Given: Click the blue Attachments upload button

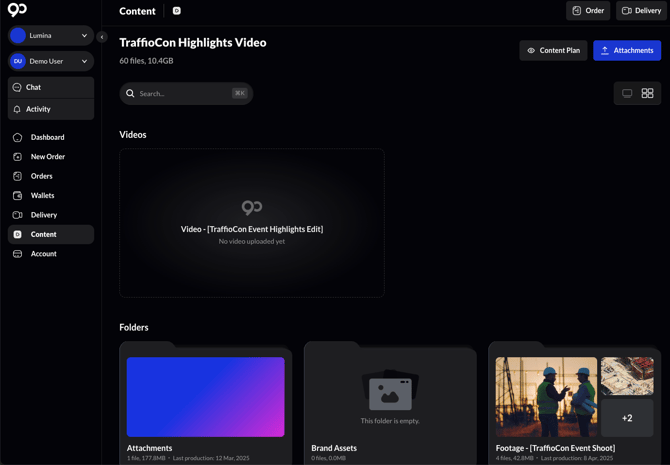Looking at the screenshot, I should [x=627, y=50].
